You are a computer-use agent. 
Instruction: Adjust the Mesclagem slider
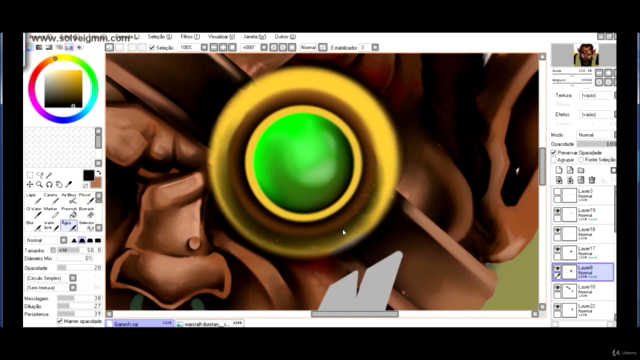[80, 298]
